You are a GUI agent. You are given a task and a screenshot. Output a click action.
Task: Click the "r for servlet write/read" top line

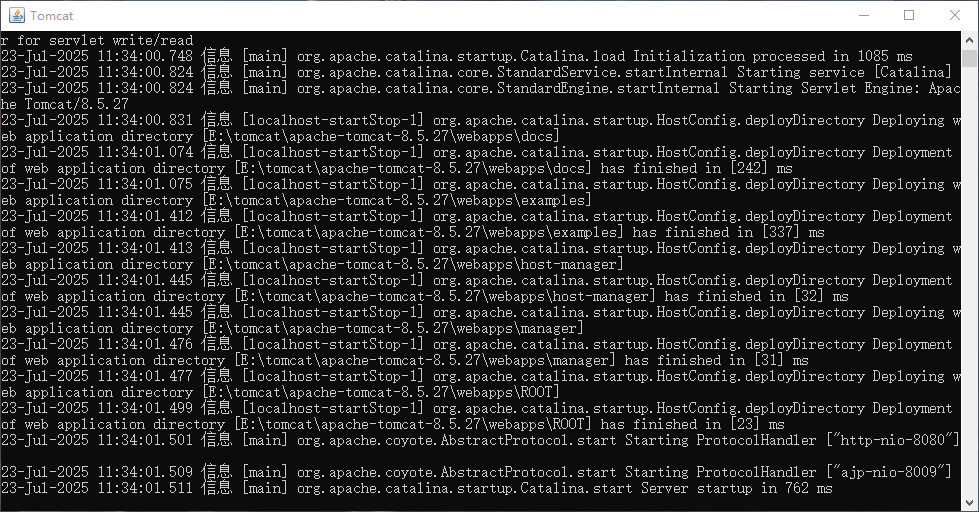[97, 41]
